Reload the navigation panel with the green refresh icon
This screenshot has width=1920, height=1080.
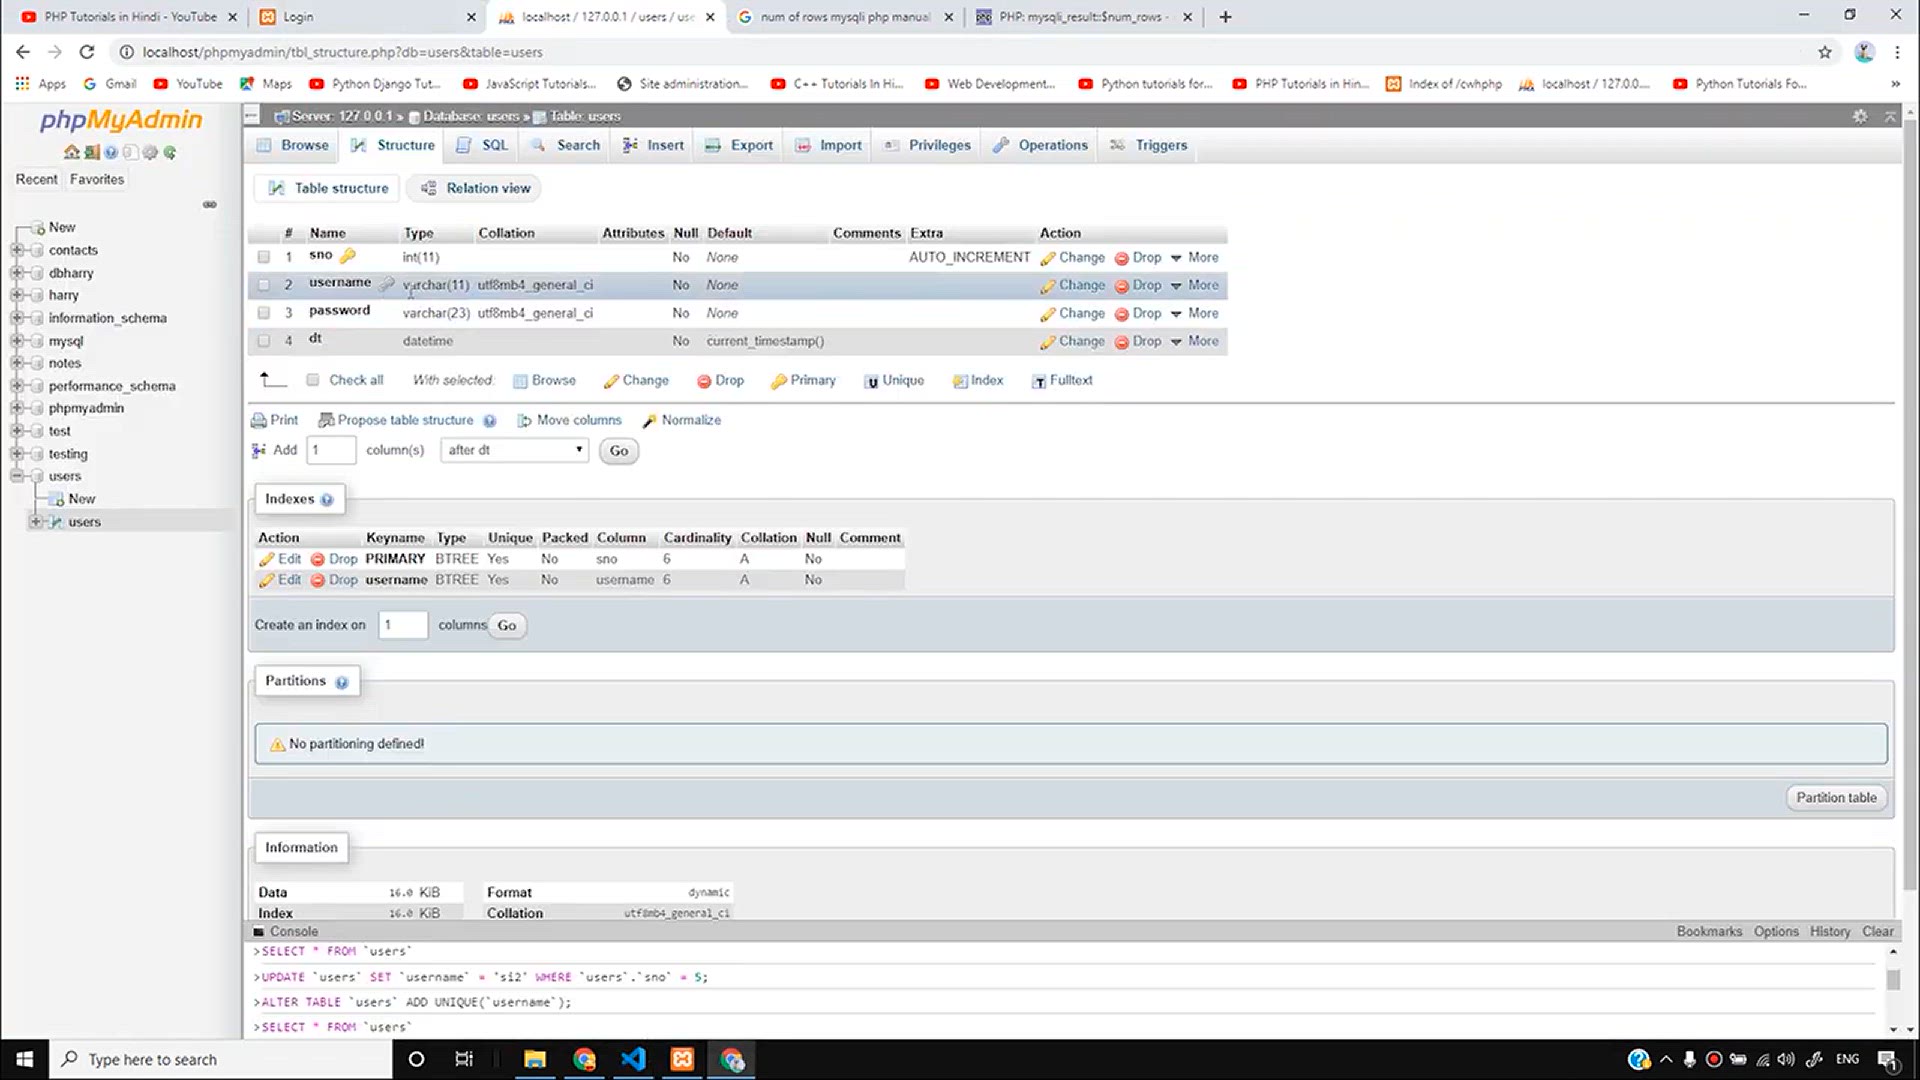point(170,152)
